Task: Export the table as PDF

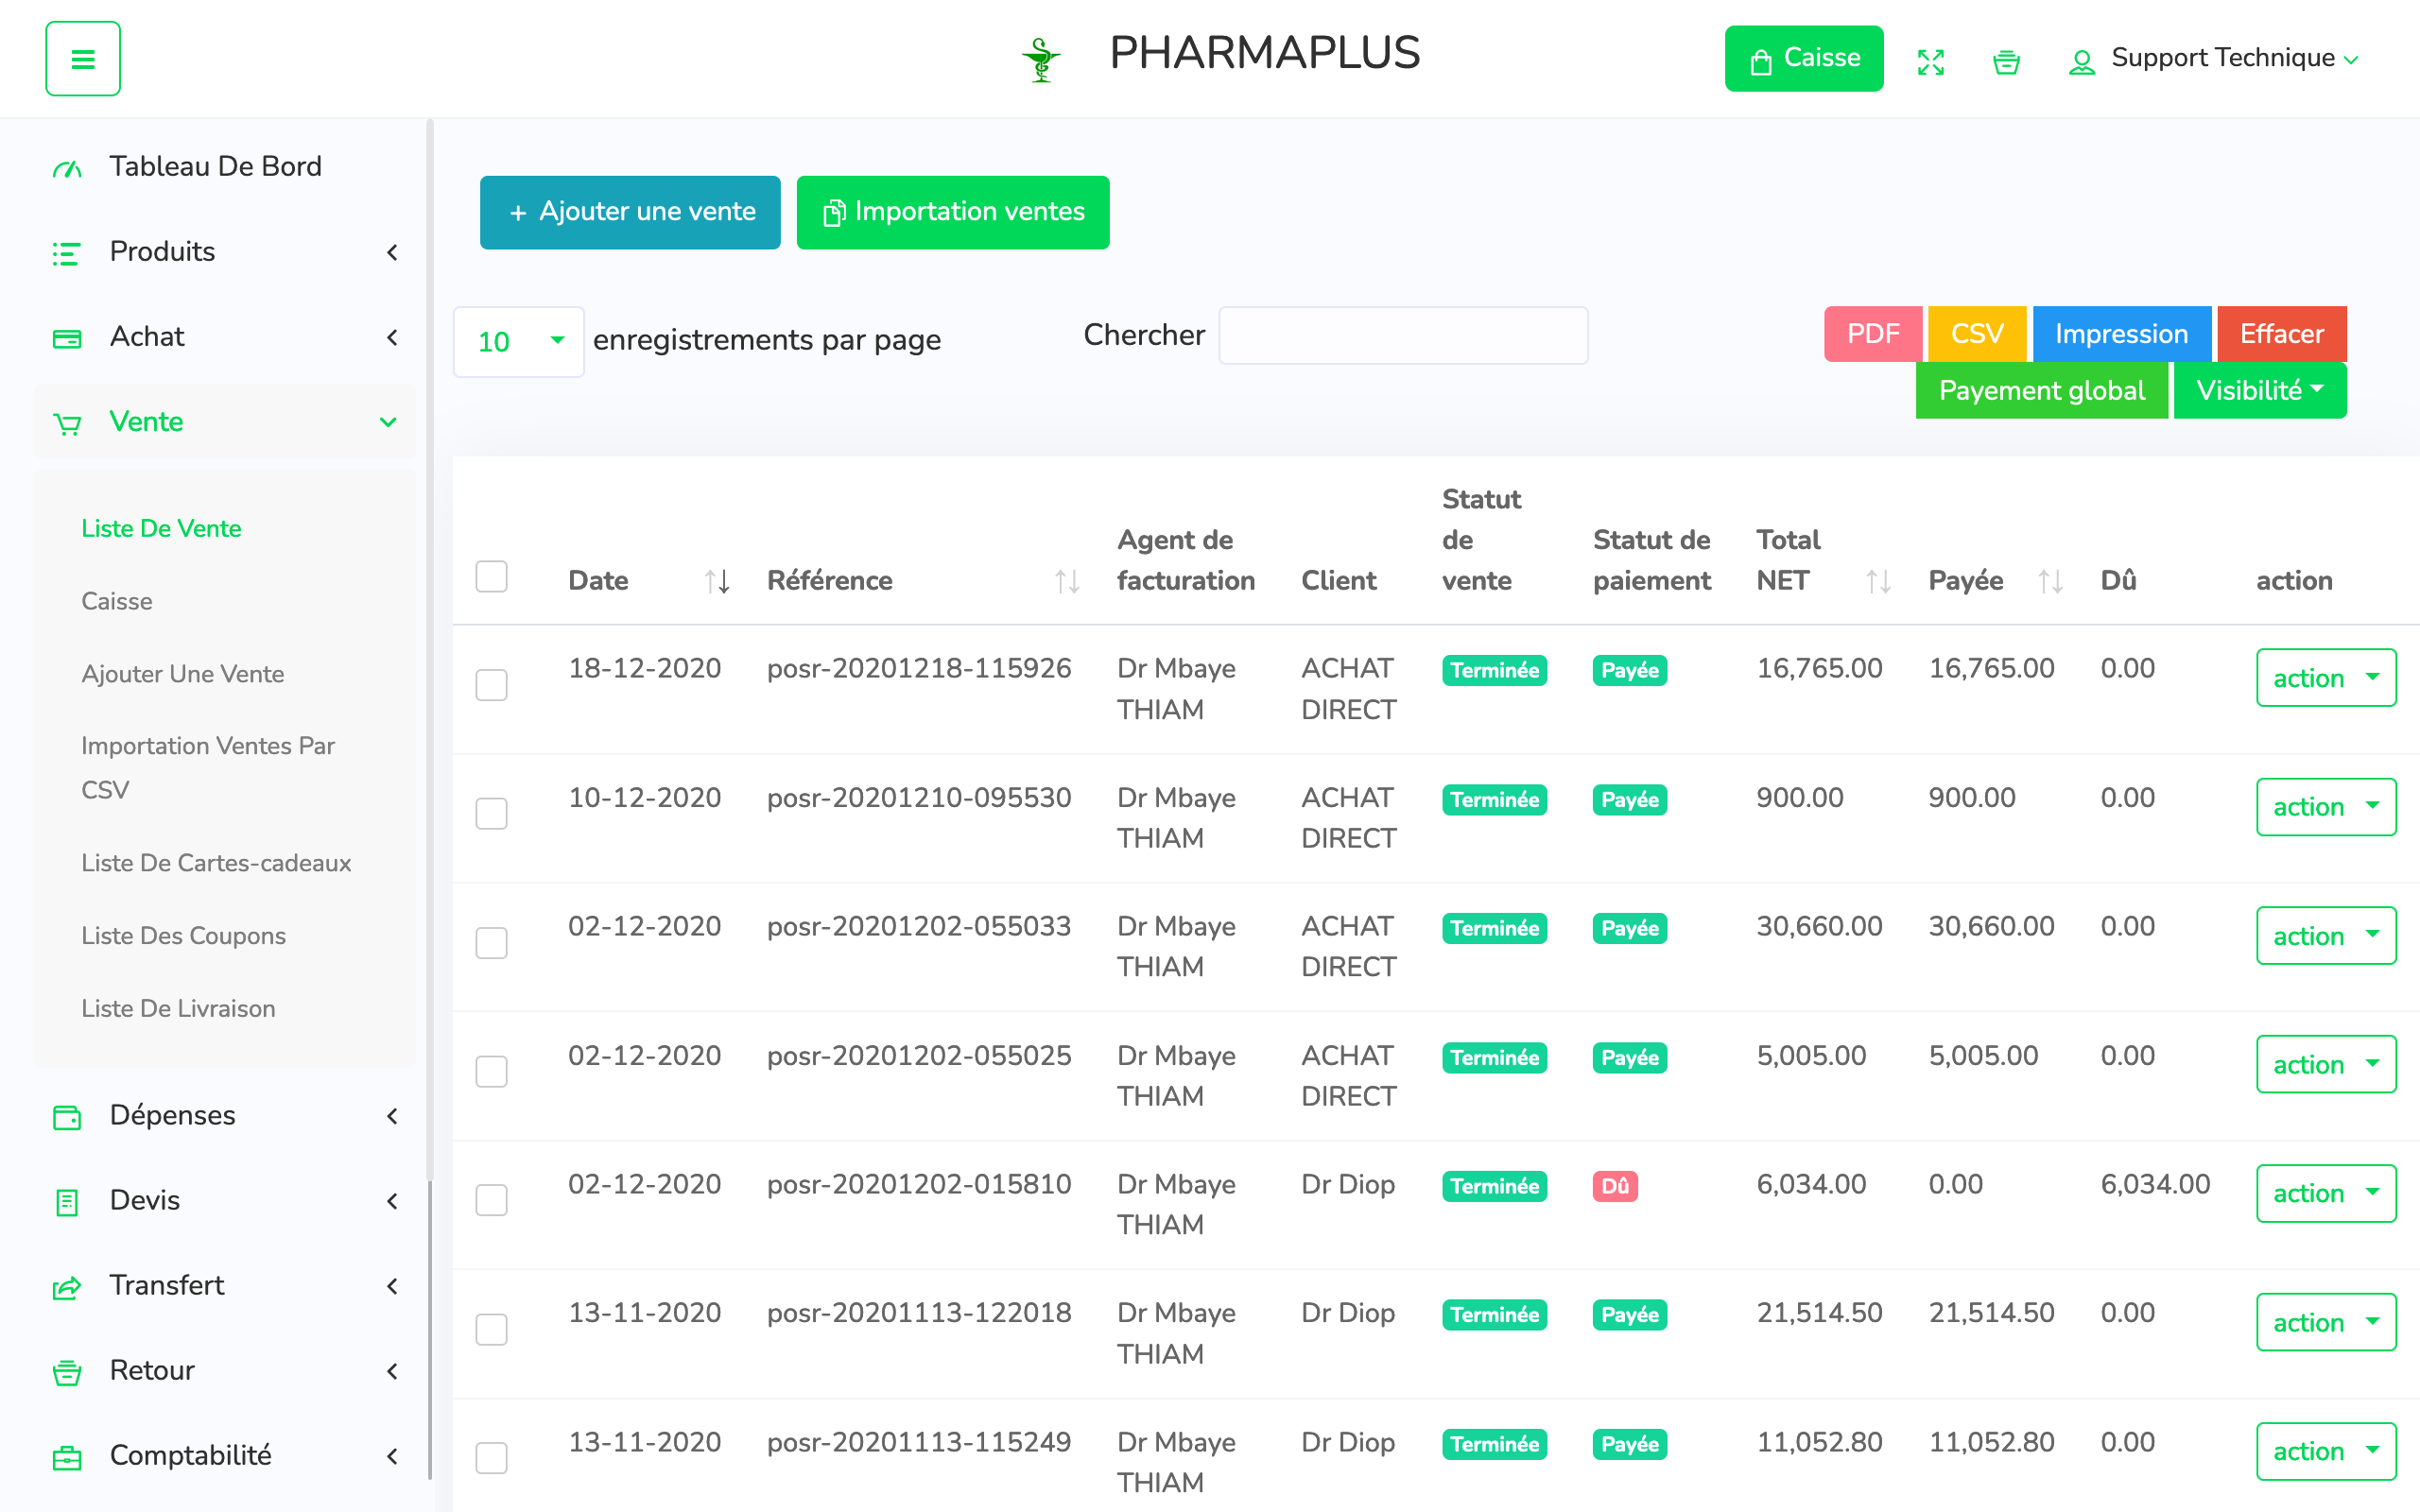Action: pyautogui.click(x=1873, y=334)
